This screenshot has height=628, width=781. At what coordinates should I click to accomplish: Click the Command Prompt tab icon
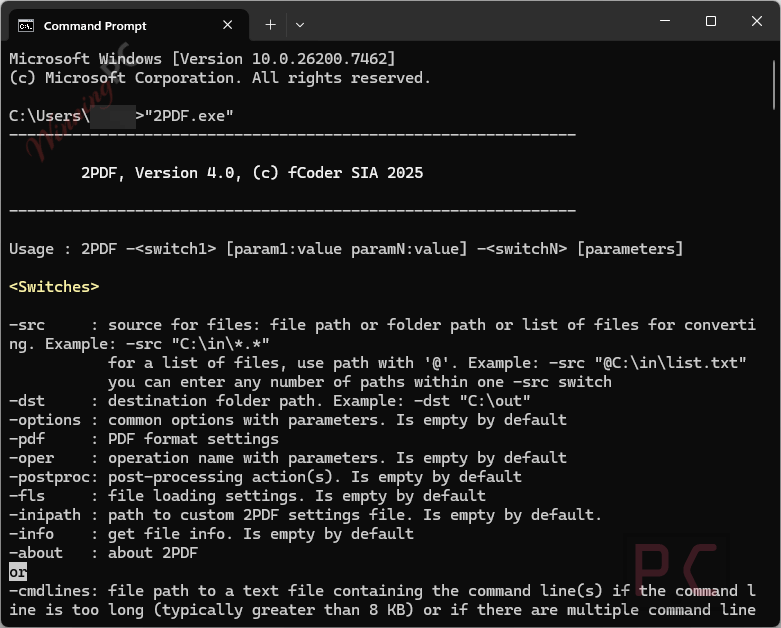(x=26, y=25)
